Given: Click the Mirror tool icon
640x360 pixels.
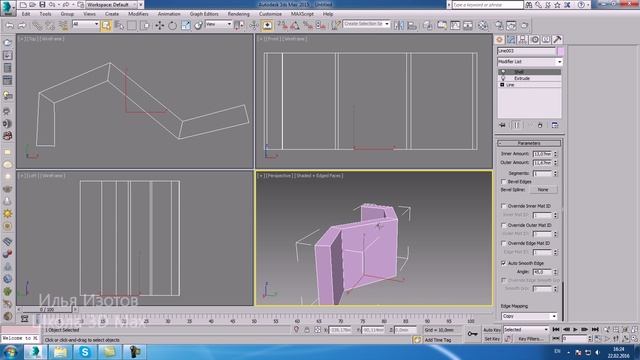Looking at the screenshot, I should coord(399,25).
